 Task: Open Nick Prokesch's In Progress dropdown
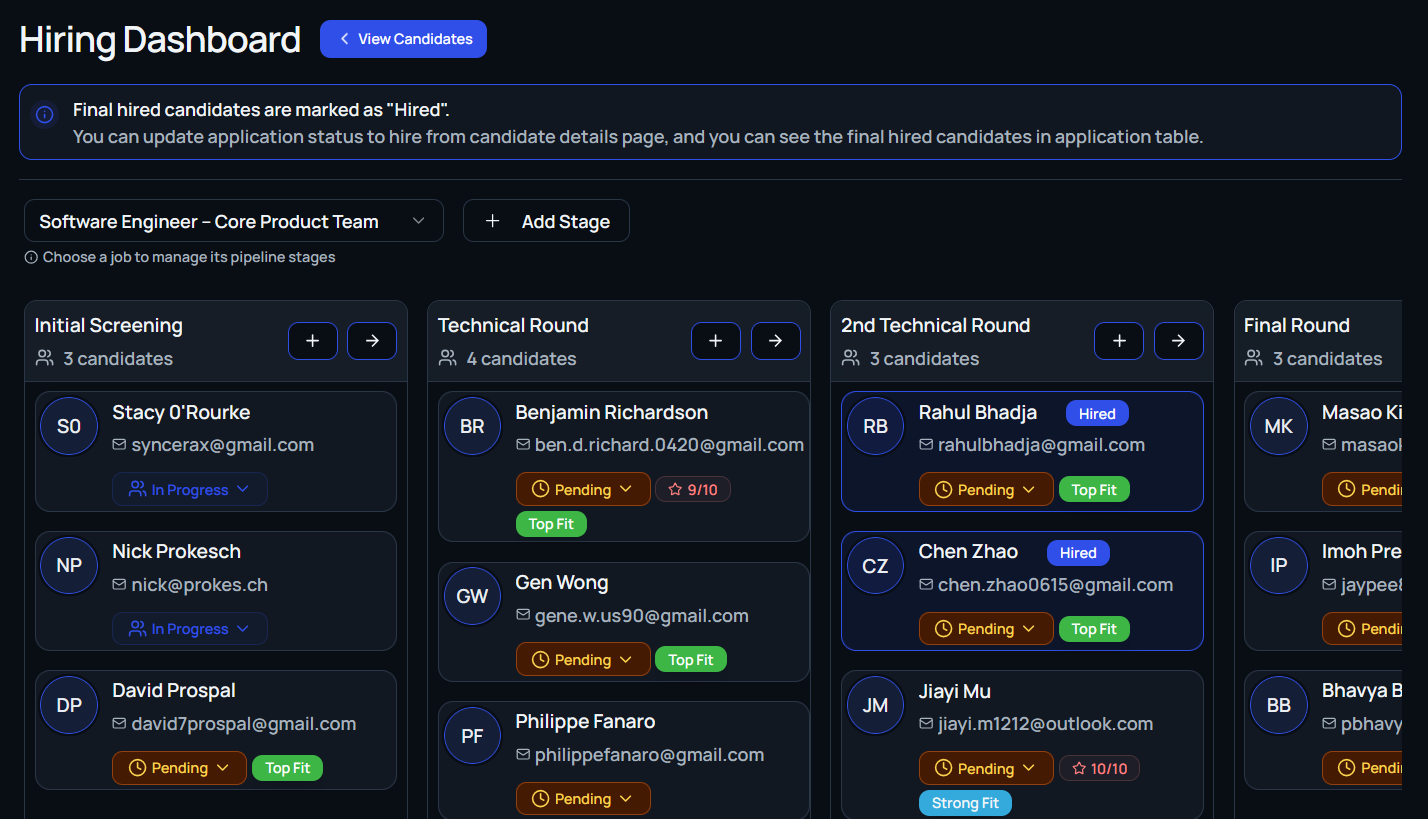[x=190, y=629]
